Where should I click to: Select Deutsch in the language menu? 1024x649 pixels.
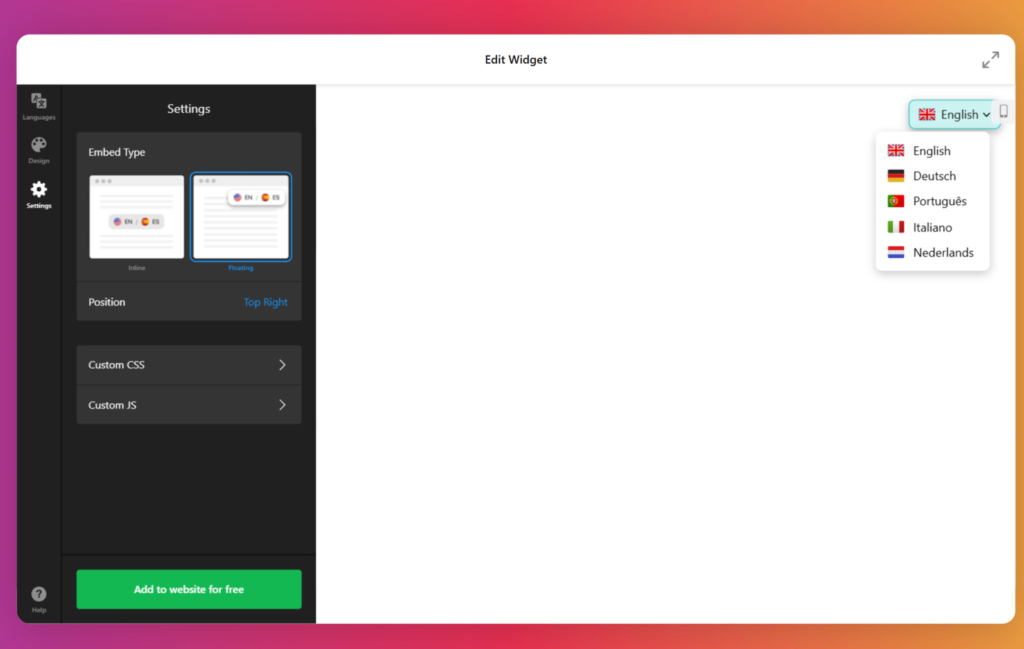[934, 176]
